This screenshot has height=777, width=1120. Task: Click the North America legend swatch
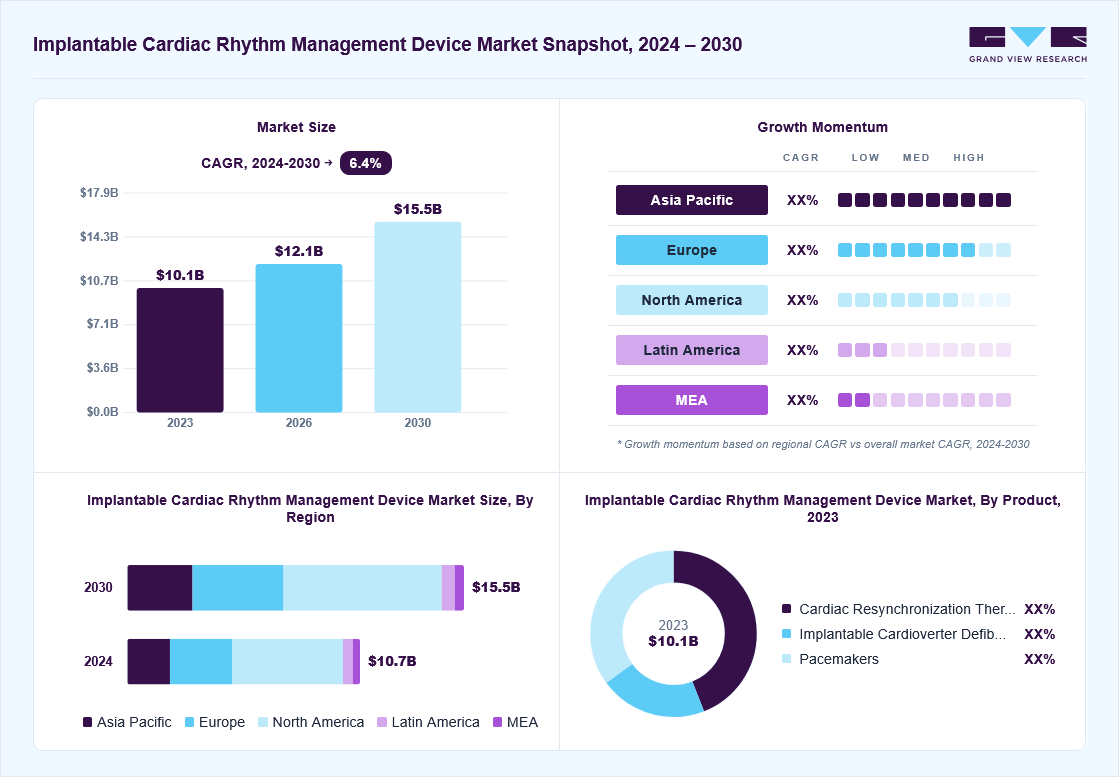[263, 722]
